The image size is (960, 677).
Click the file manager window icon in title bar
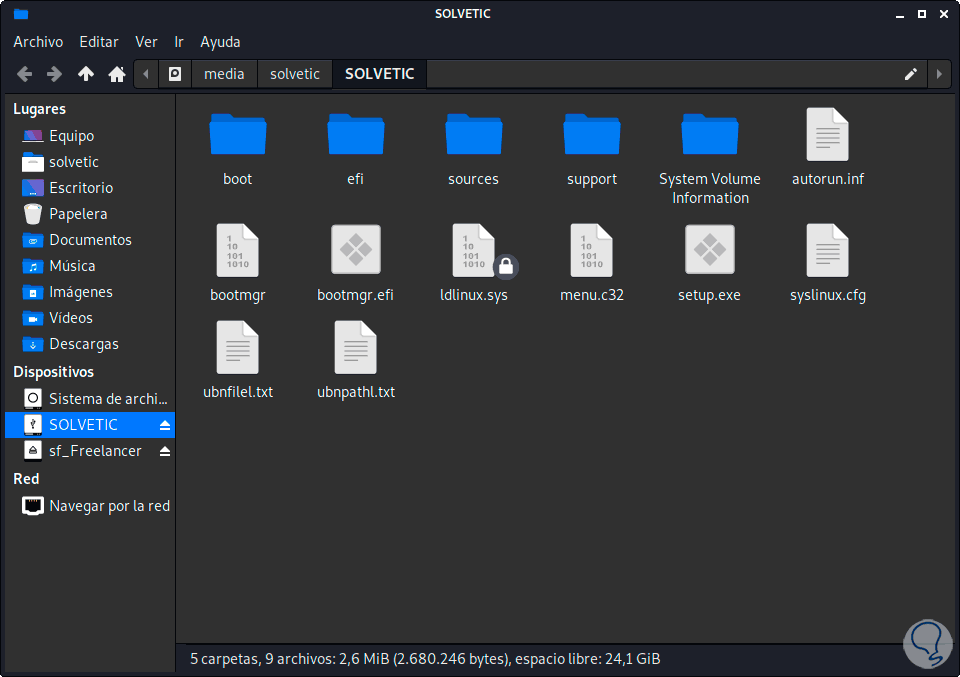[x=21, y=13]
